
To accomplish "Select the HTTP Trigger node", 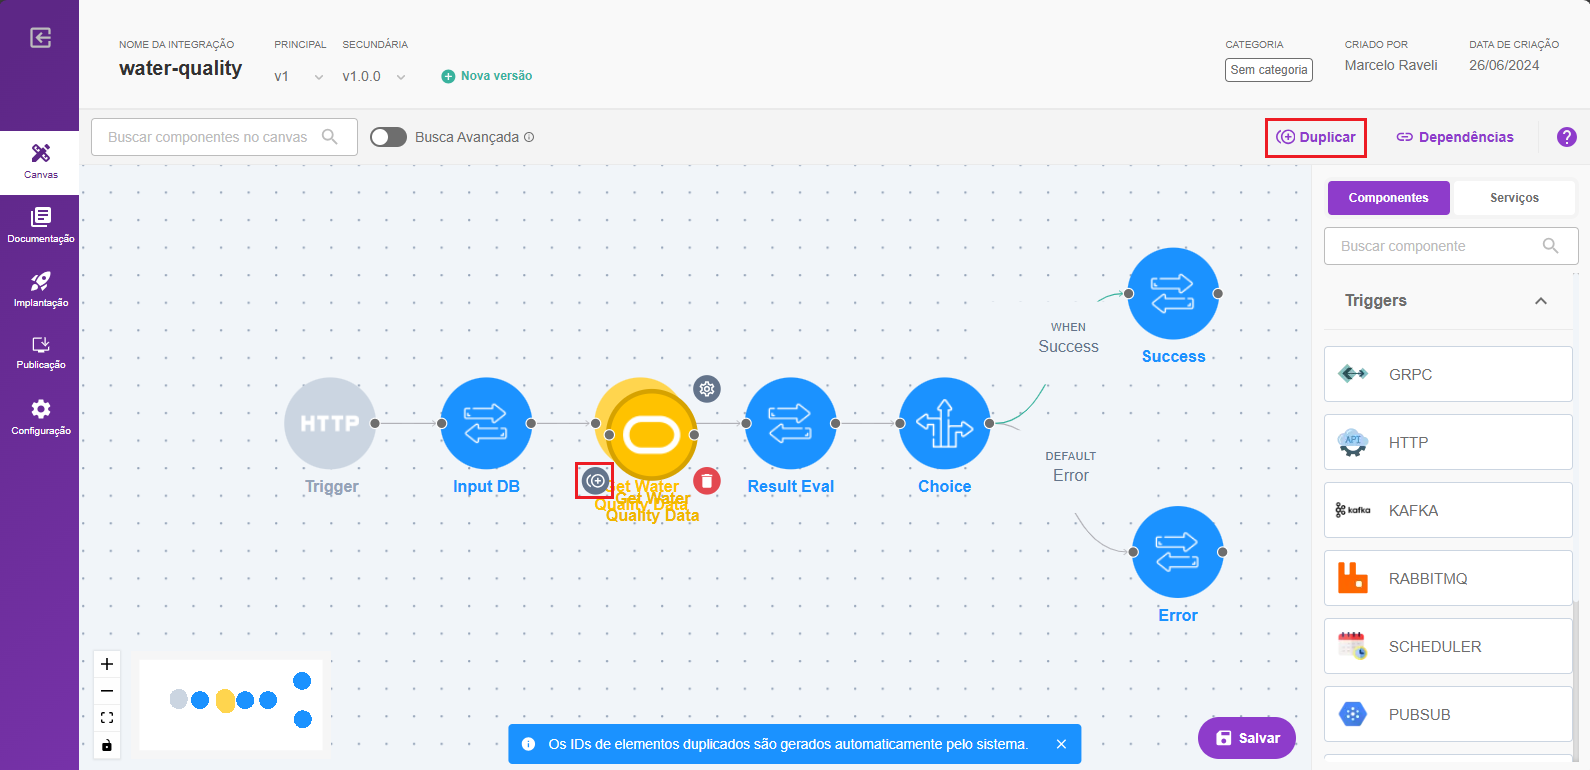I will pyautogui.click(x=330, y=423).
